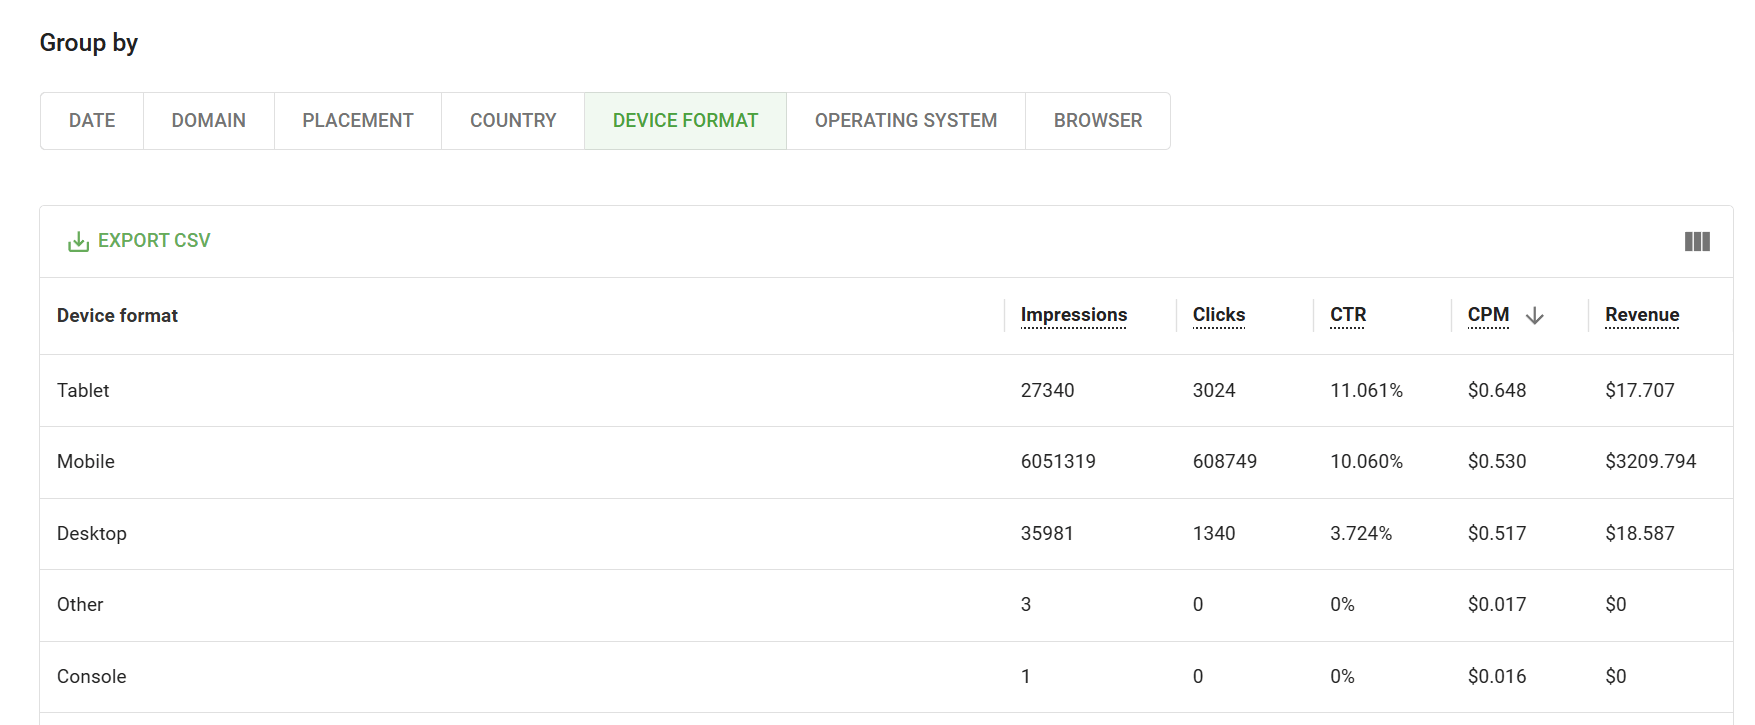Click Tablet CTR 11.061%
This screenshot has height=725, width=1755.
pos(1366,391)
